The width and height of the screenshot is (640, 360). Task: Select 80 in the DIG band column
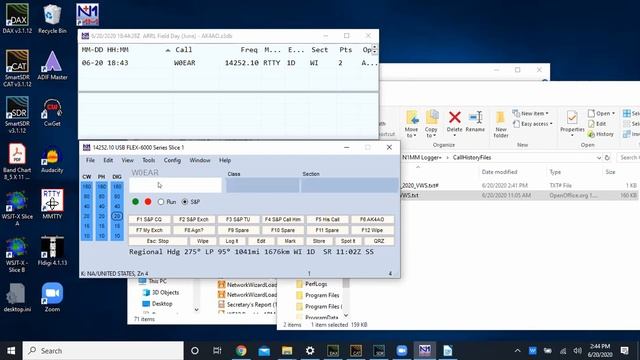pyautogui.click(x=117, y=196)
